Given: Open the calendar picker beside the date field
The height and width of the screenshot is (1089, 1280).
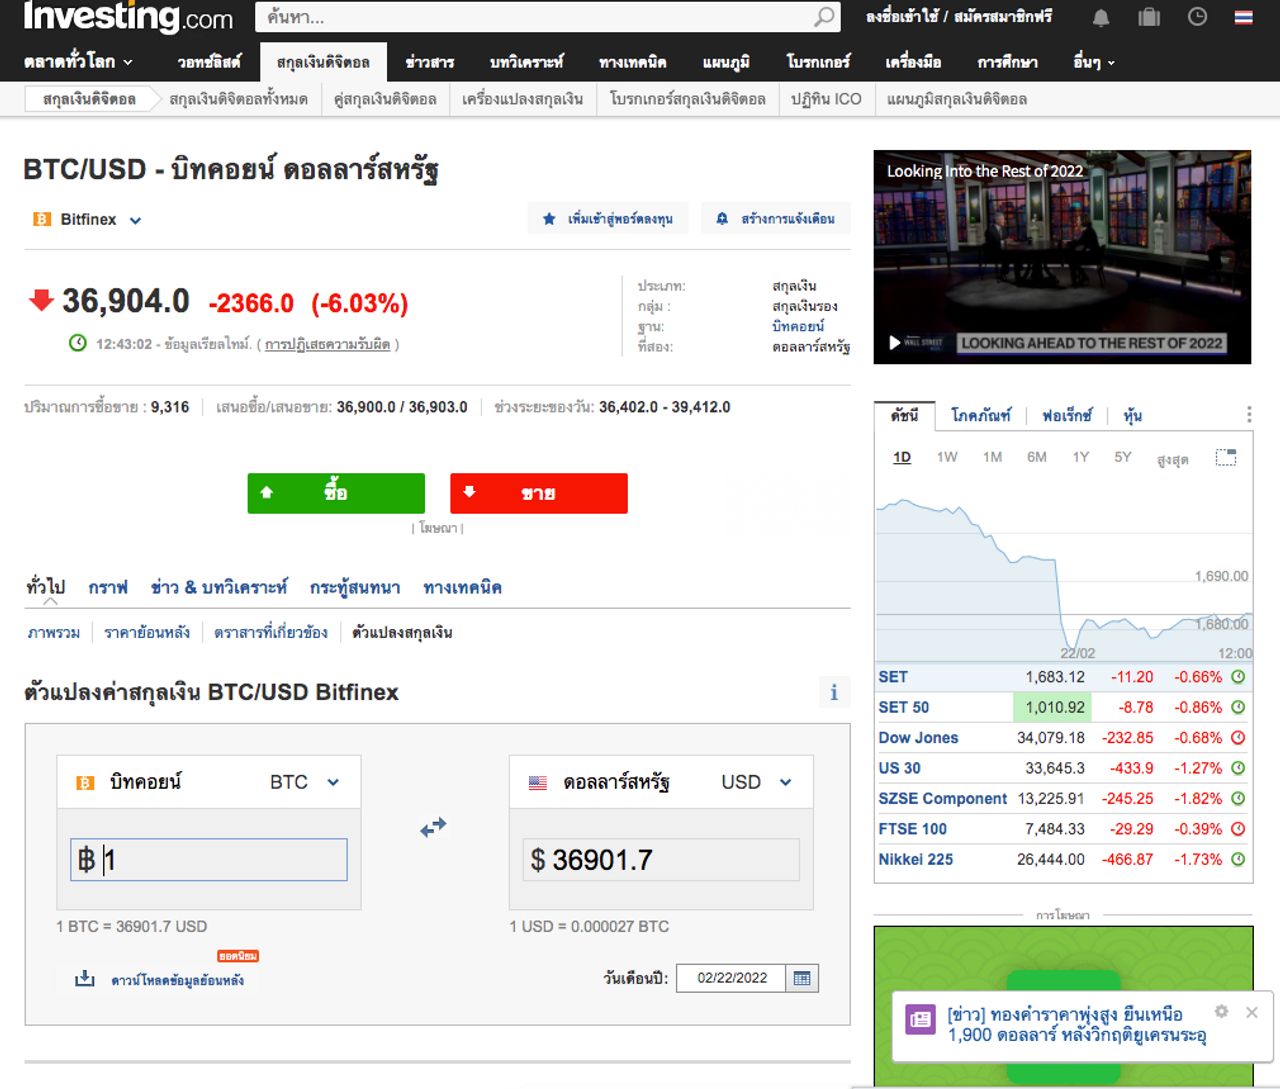Looking at the screenshot, I should [x=801, y=978].
